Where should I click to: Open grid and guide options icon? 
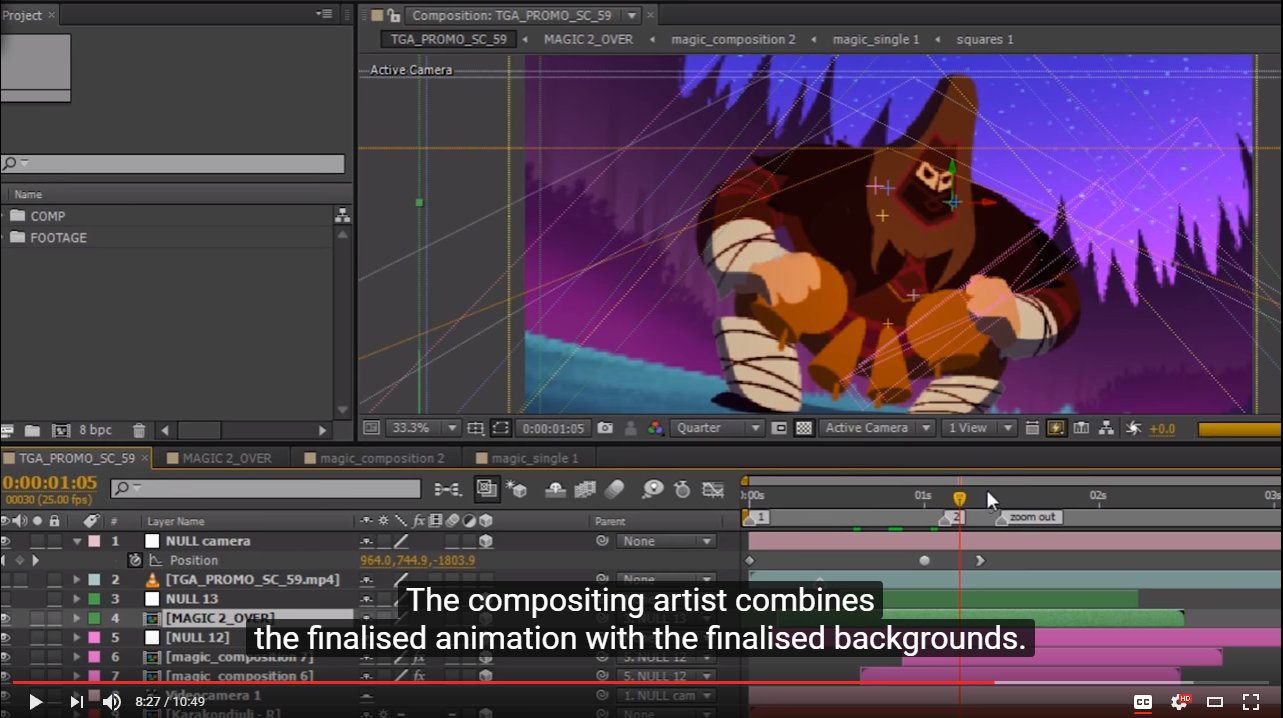coord(476,428)
